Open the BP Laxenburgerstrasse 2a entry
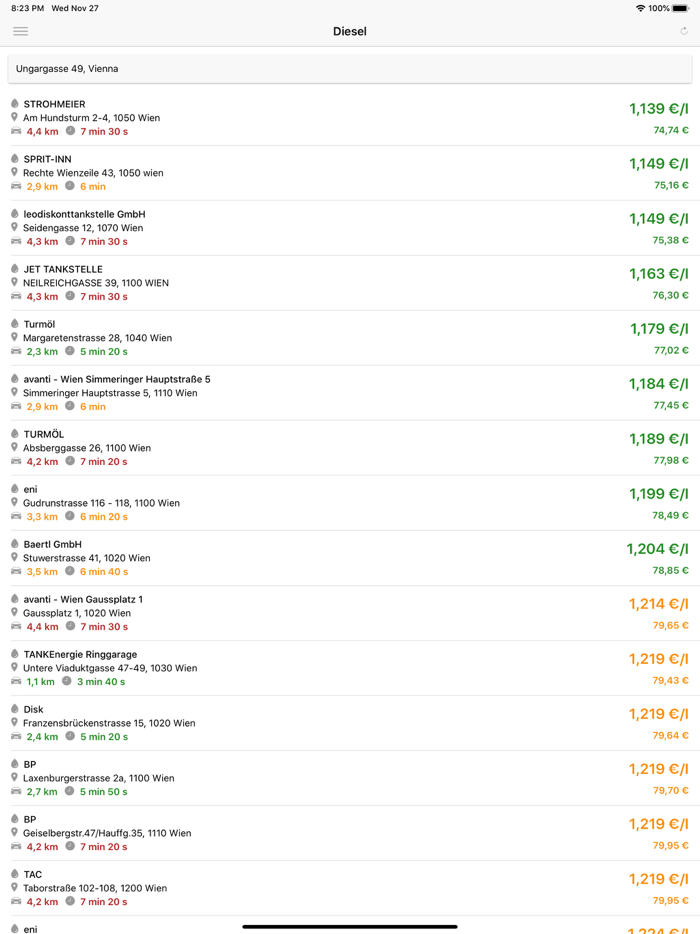This screenshot has height=934, width=700. pyautogui.click(x=300, y=777)
